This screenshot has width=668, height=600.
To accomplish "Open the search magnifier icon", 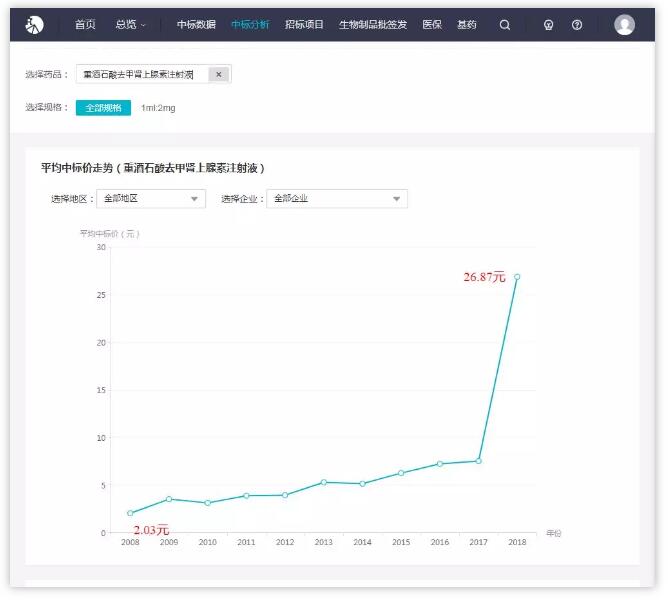I will coord(505,25).
